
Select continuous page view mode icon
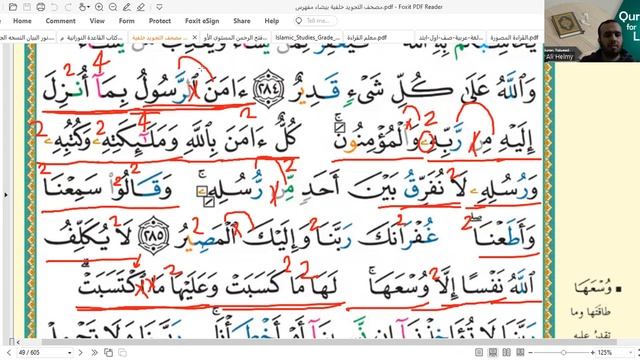pos(493,352)
